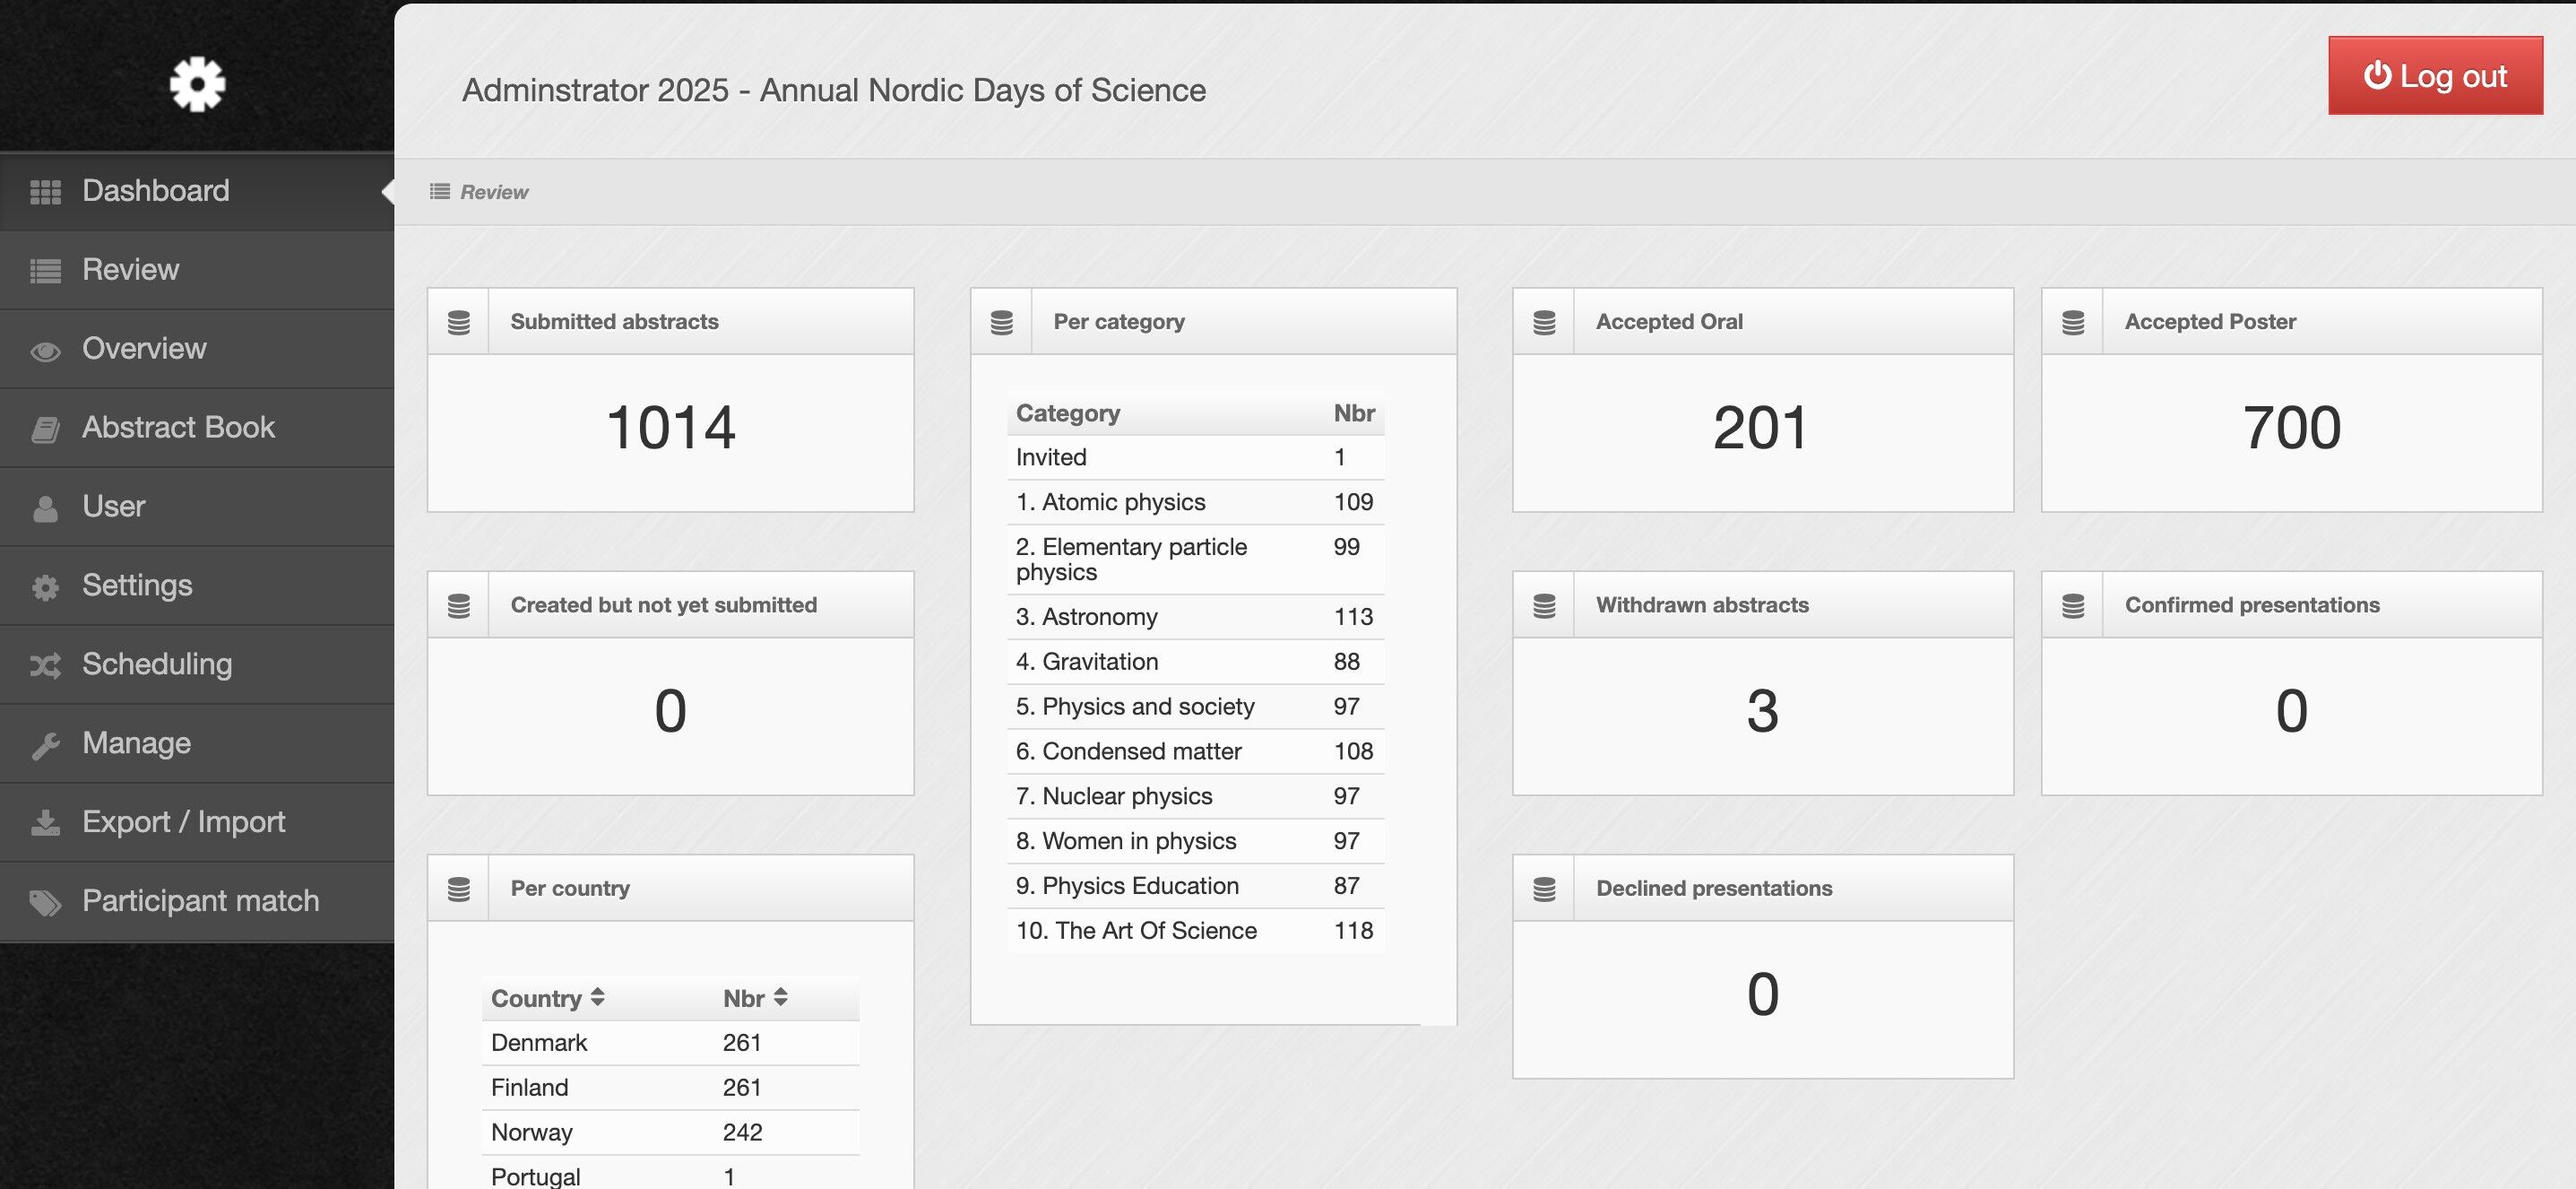
Task: Click the Review breadcrumb link
Action: pyautogui.click(x=493, y=192)
